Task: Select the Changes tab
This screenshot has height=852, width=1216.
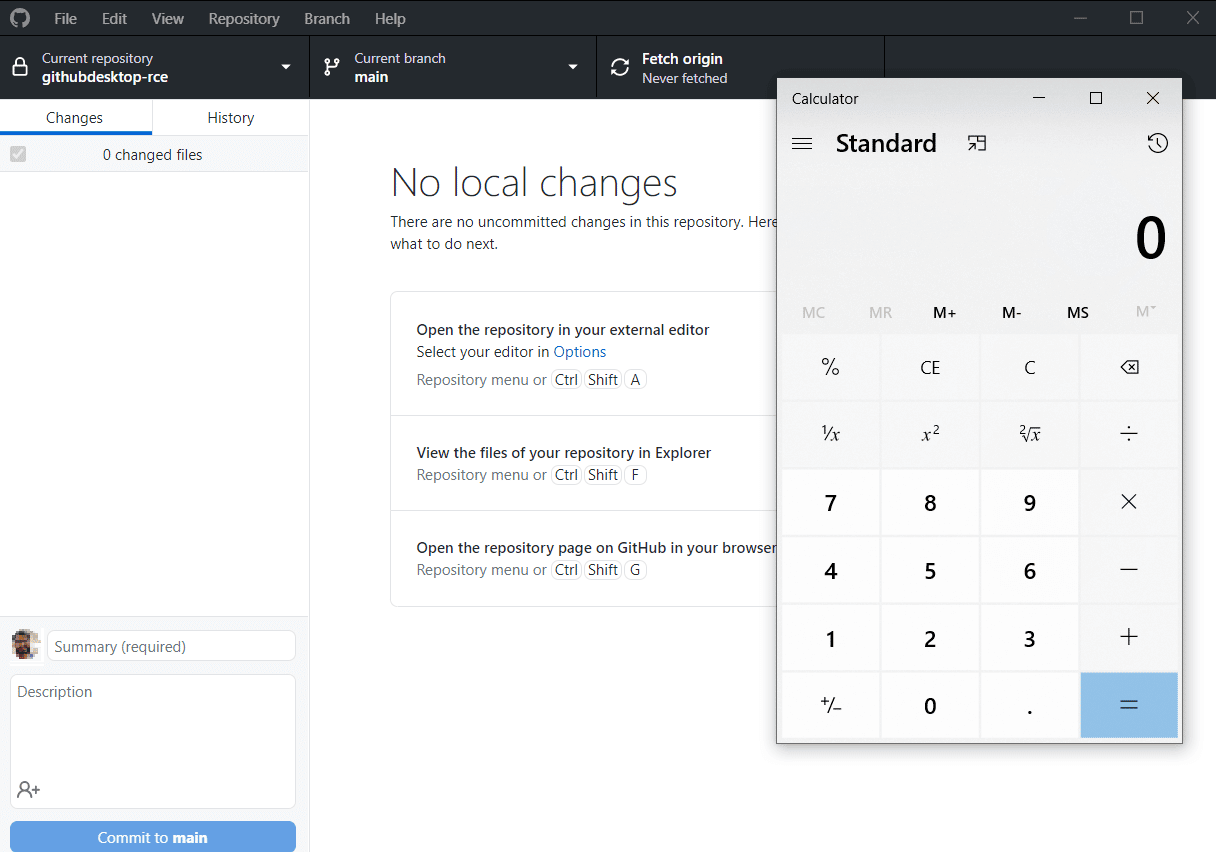Action: [x=75, y=117]
